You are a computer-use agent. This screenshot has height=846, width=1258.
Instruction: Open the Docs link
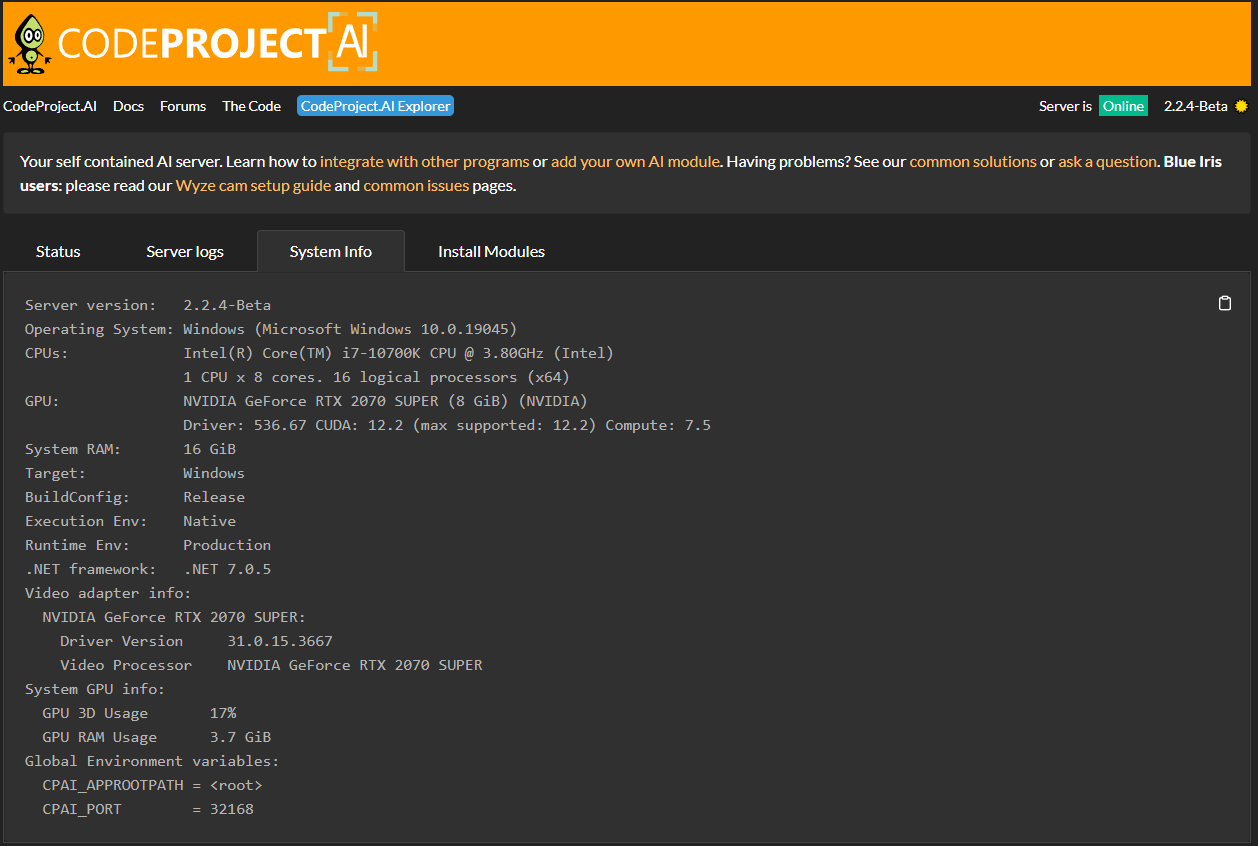click(128, 106)
